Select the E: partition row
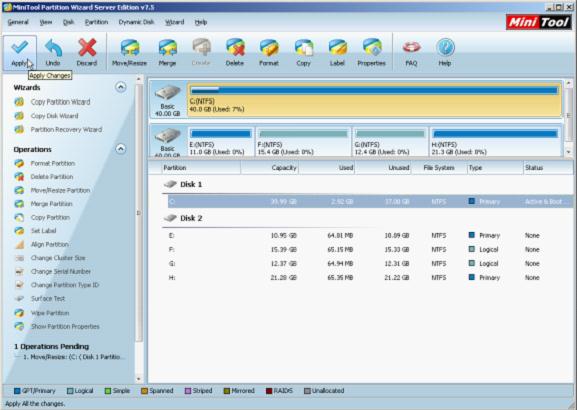Screen dimensions: 577x410 (x=371, y=236)
